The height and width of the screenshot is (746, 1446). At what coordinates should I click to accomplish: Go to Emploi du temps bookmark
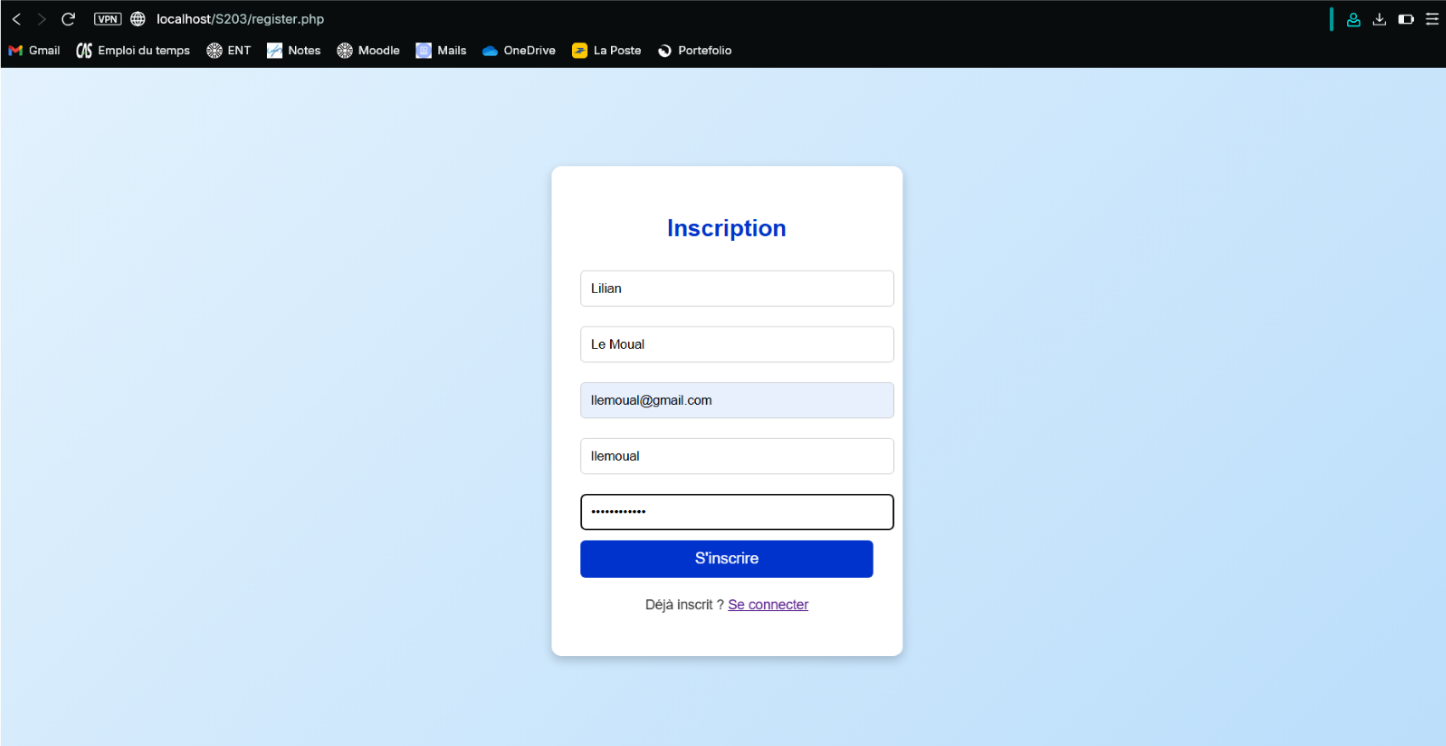133,50
